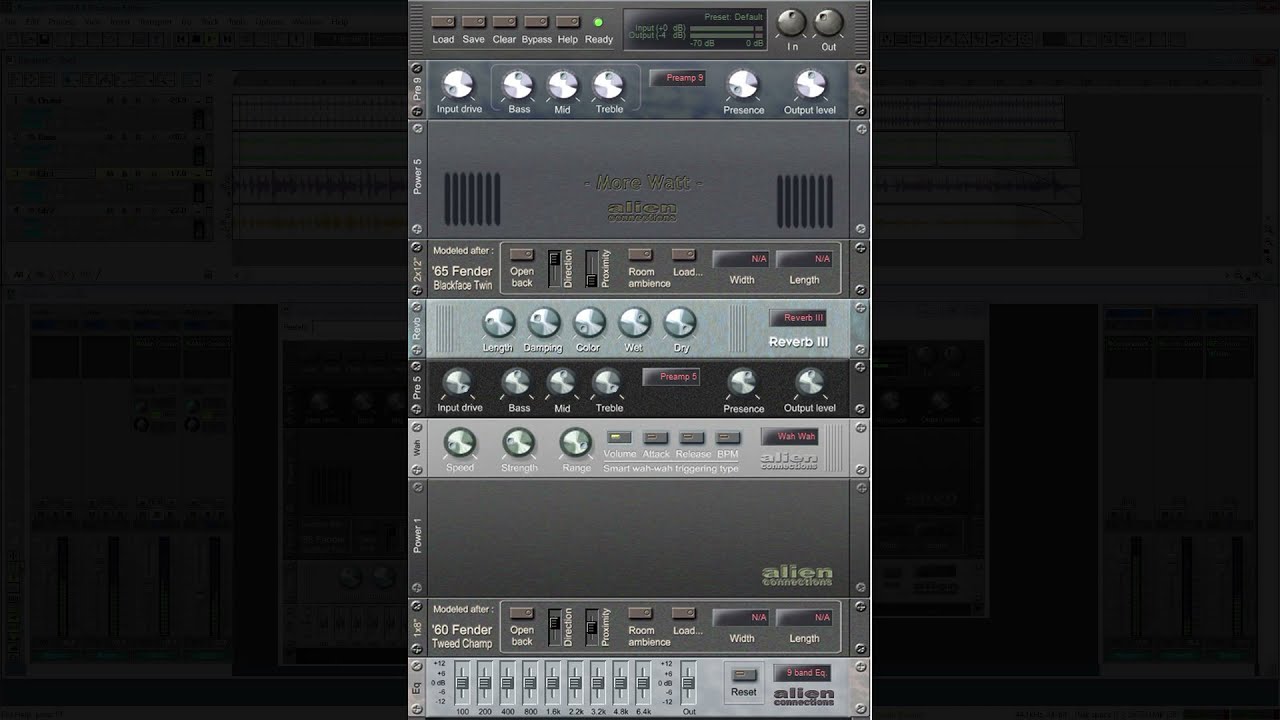Toggle the Bypass button
1280x720 pixels.
point(537,22)
